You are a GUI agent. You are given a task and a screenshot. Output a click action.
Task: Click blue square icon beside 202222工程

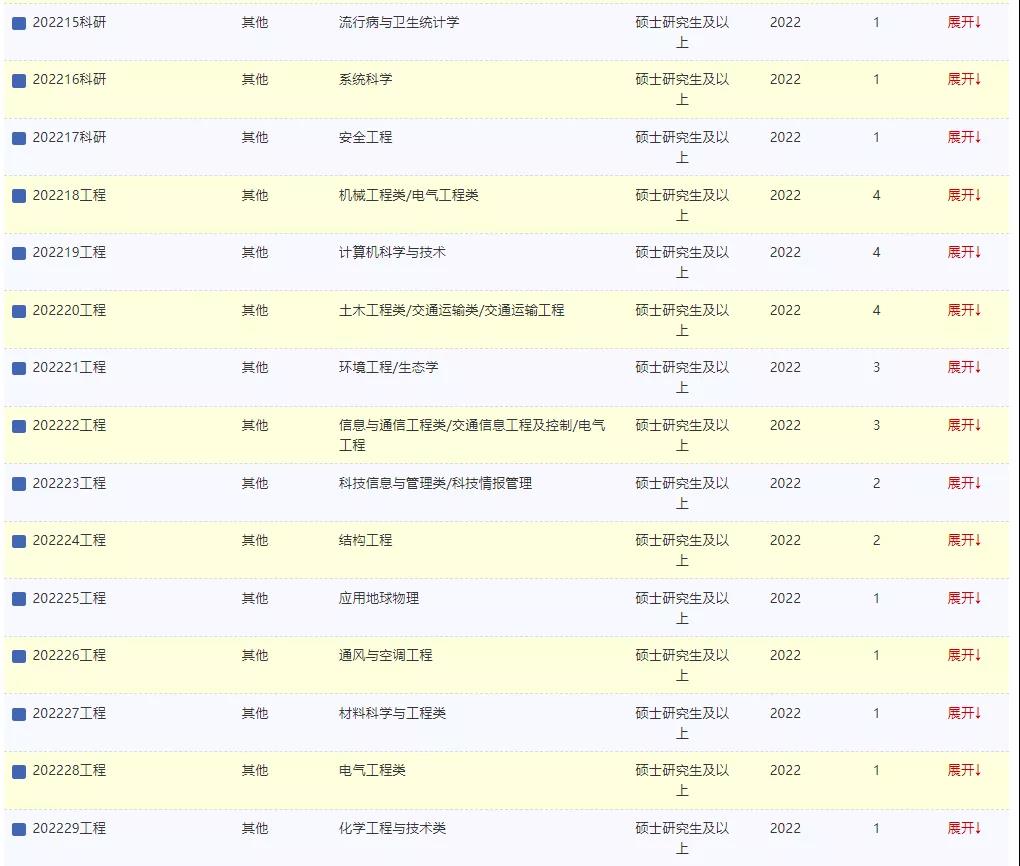19,426
